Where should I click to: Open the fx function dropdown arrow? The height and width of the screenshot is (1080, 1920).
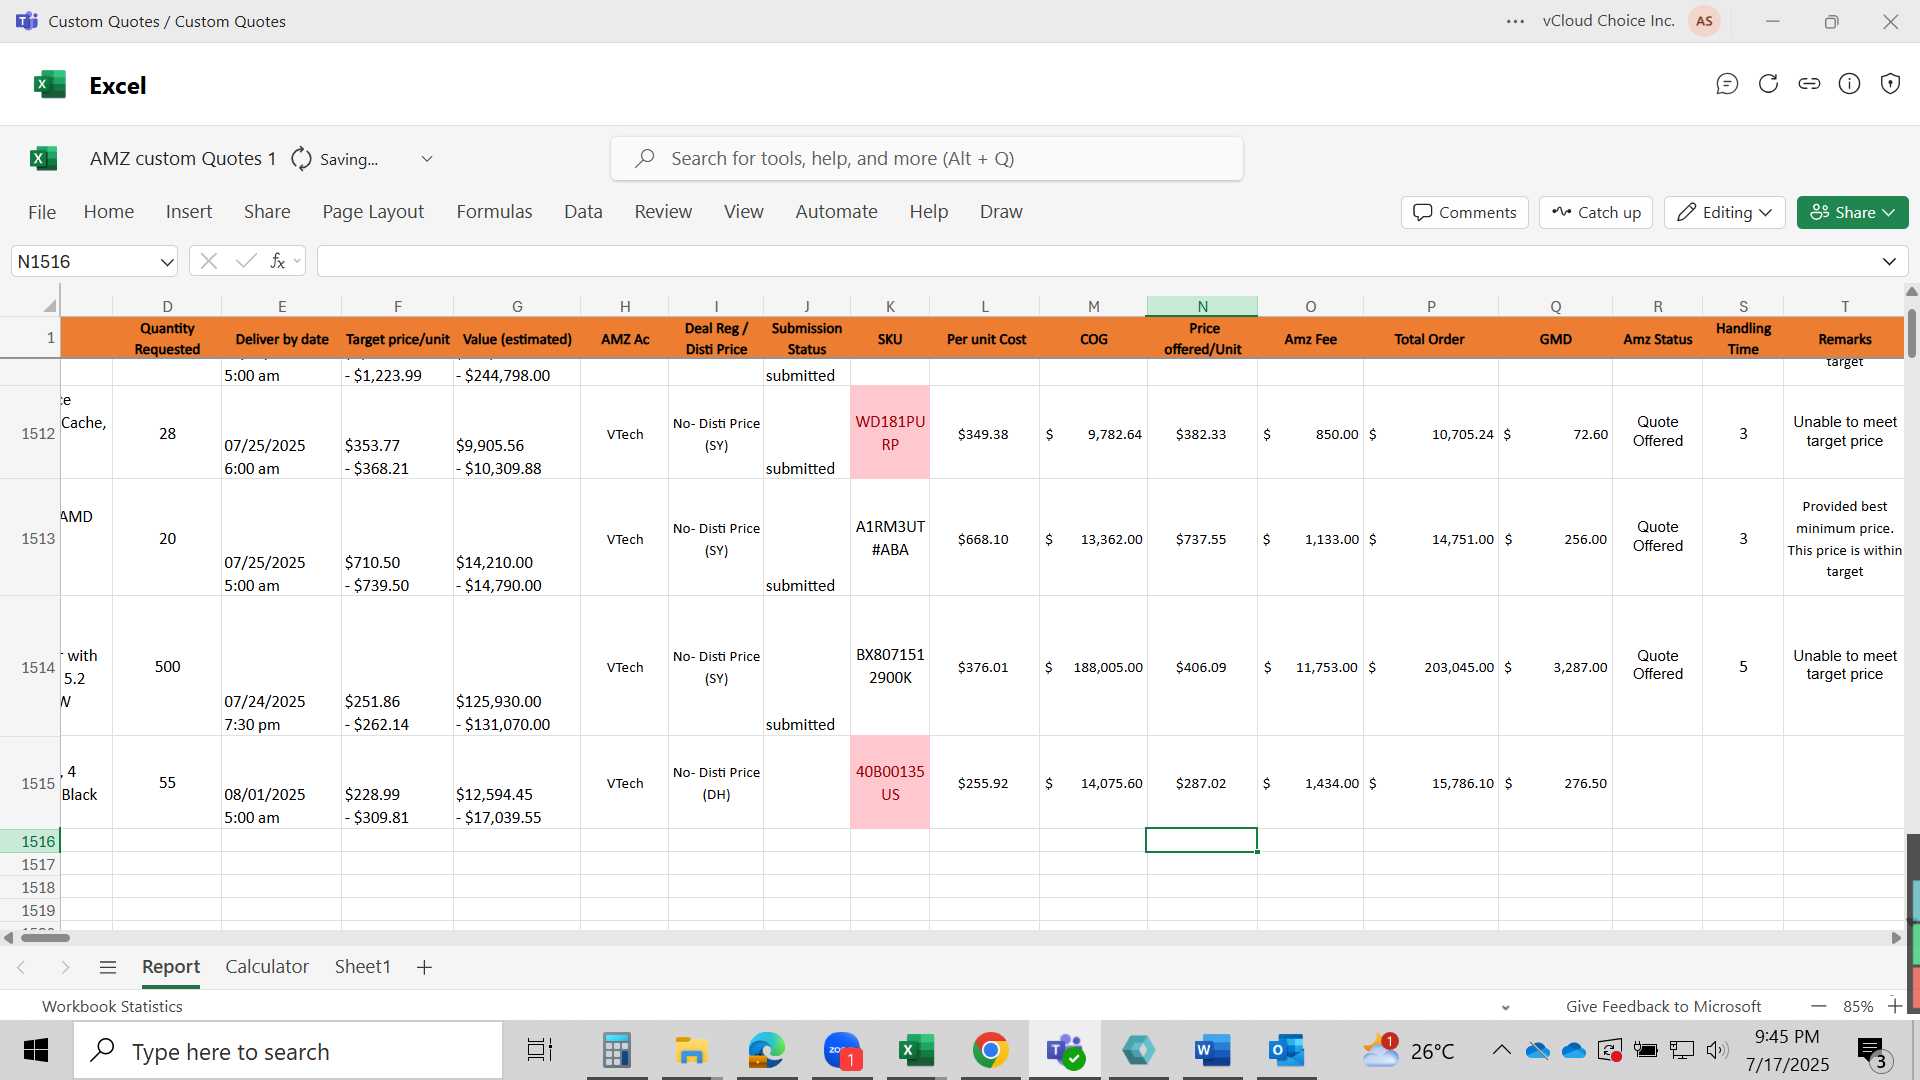(x=297, y=262)
